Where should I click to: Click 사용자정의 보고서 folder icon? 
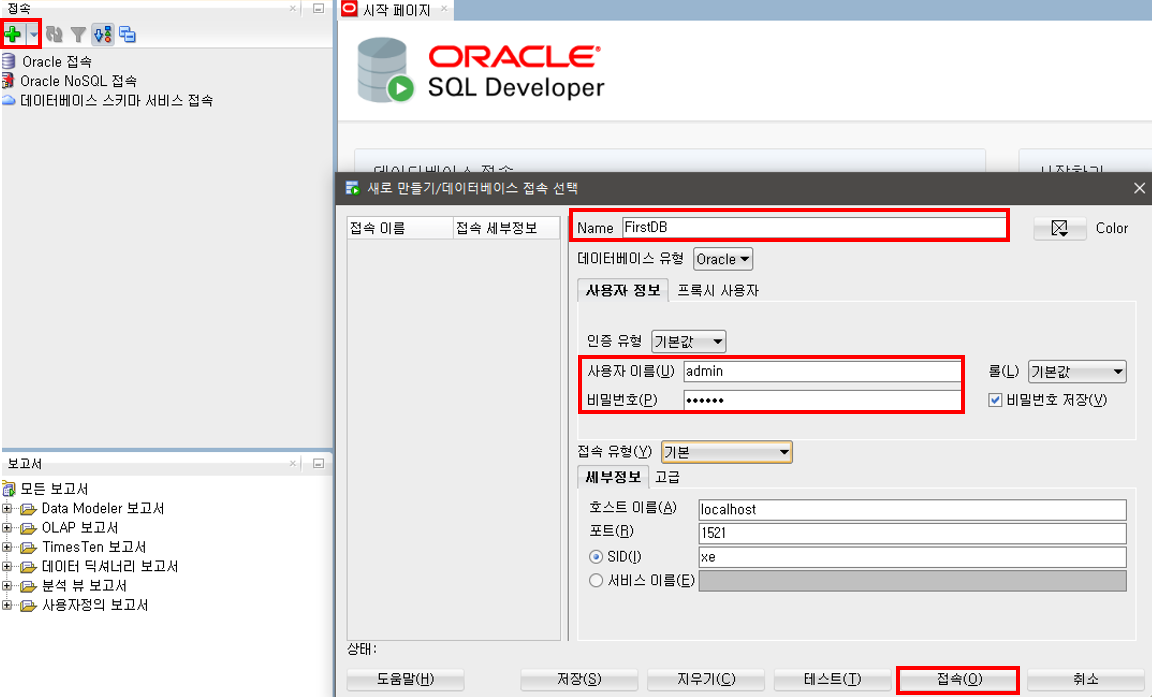pos(29,605)
